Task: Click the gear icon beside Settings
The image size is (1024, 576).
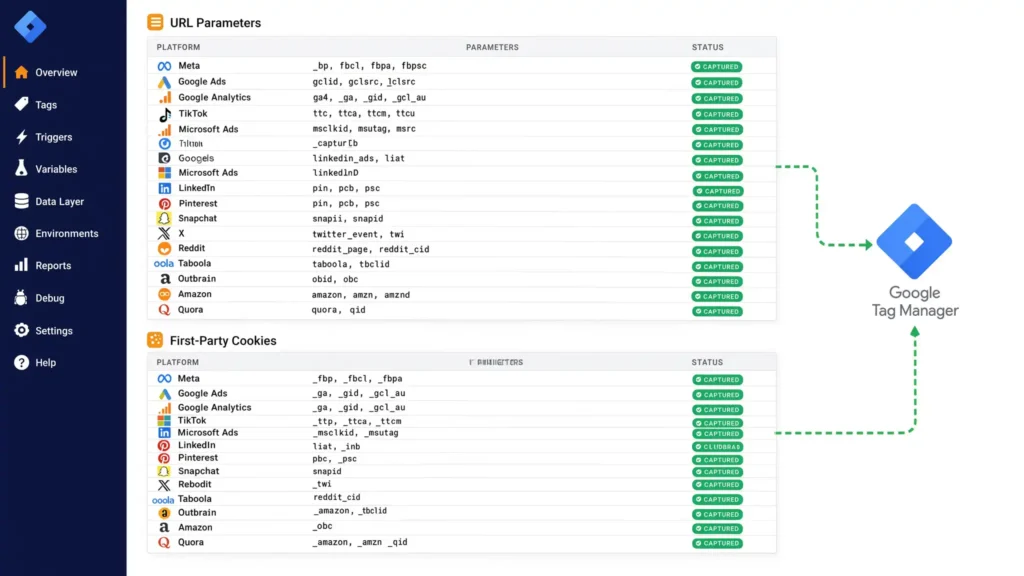Action: [22, 330]
